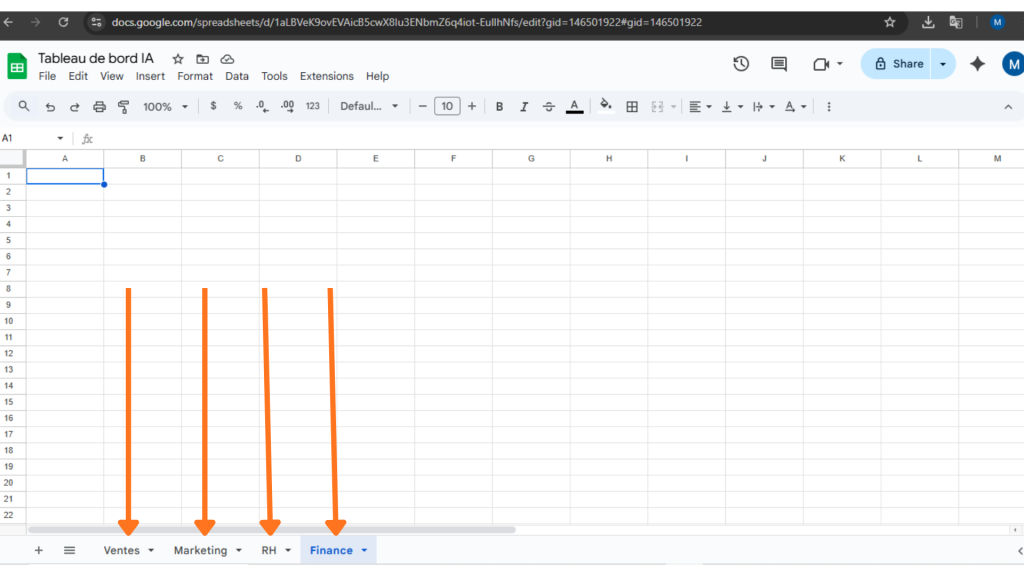This screenshot has height=576, width=1024.
Task: Select the Text color swatch
Action: coord(573,106)
